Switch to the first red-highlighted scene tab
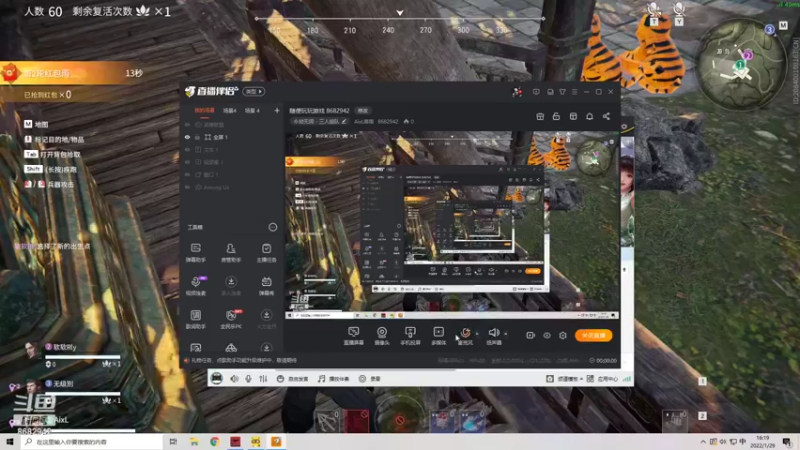This screenshot has height=450, width=800. tap(204, 110)
